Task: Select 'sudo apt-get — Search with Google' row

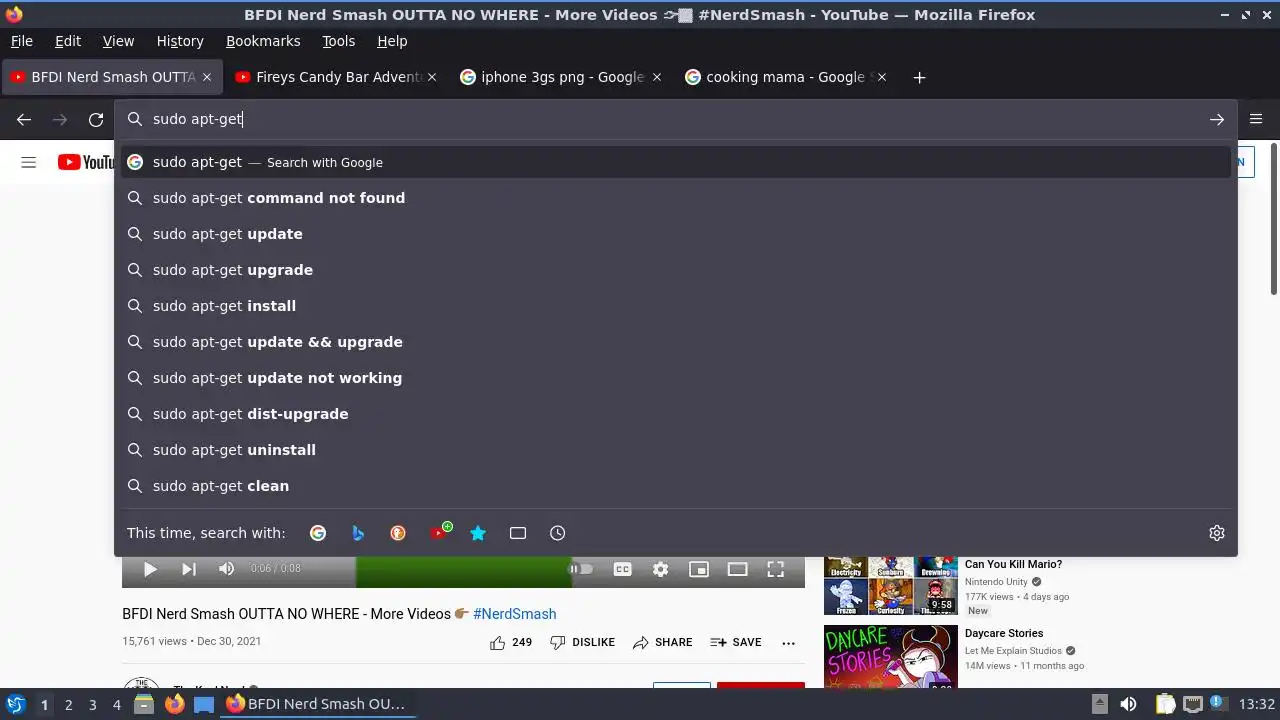Action: pos(675,162)
